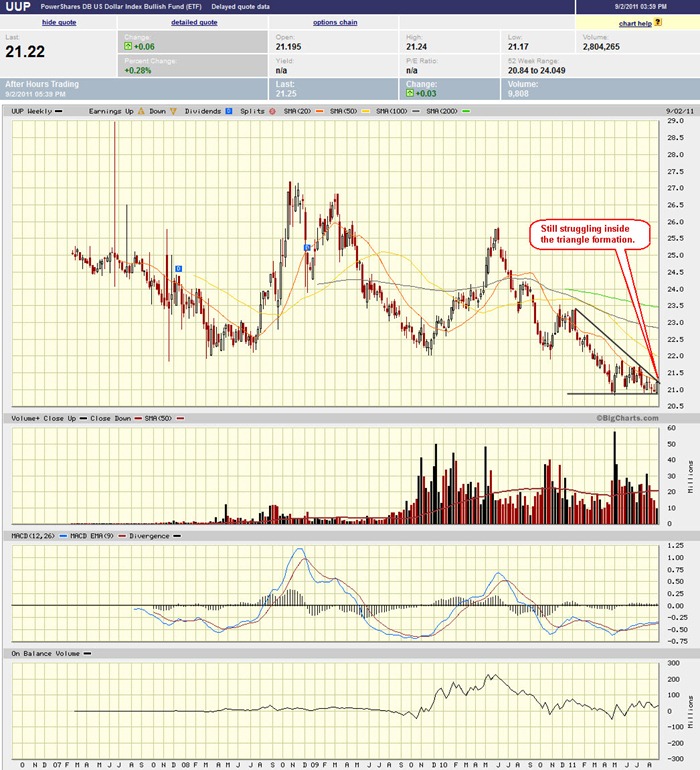Click the header timestamp 9/2/2011 03:59 PM

(641, 6)
